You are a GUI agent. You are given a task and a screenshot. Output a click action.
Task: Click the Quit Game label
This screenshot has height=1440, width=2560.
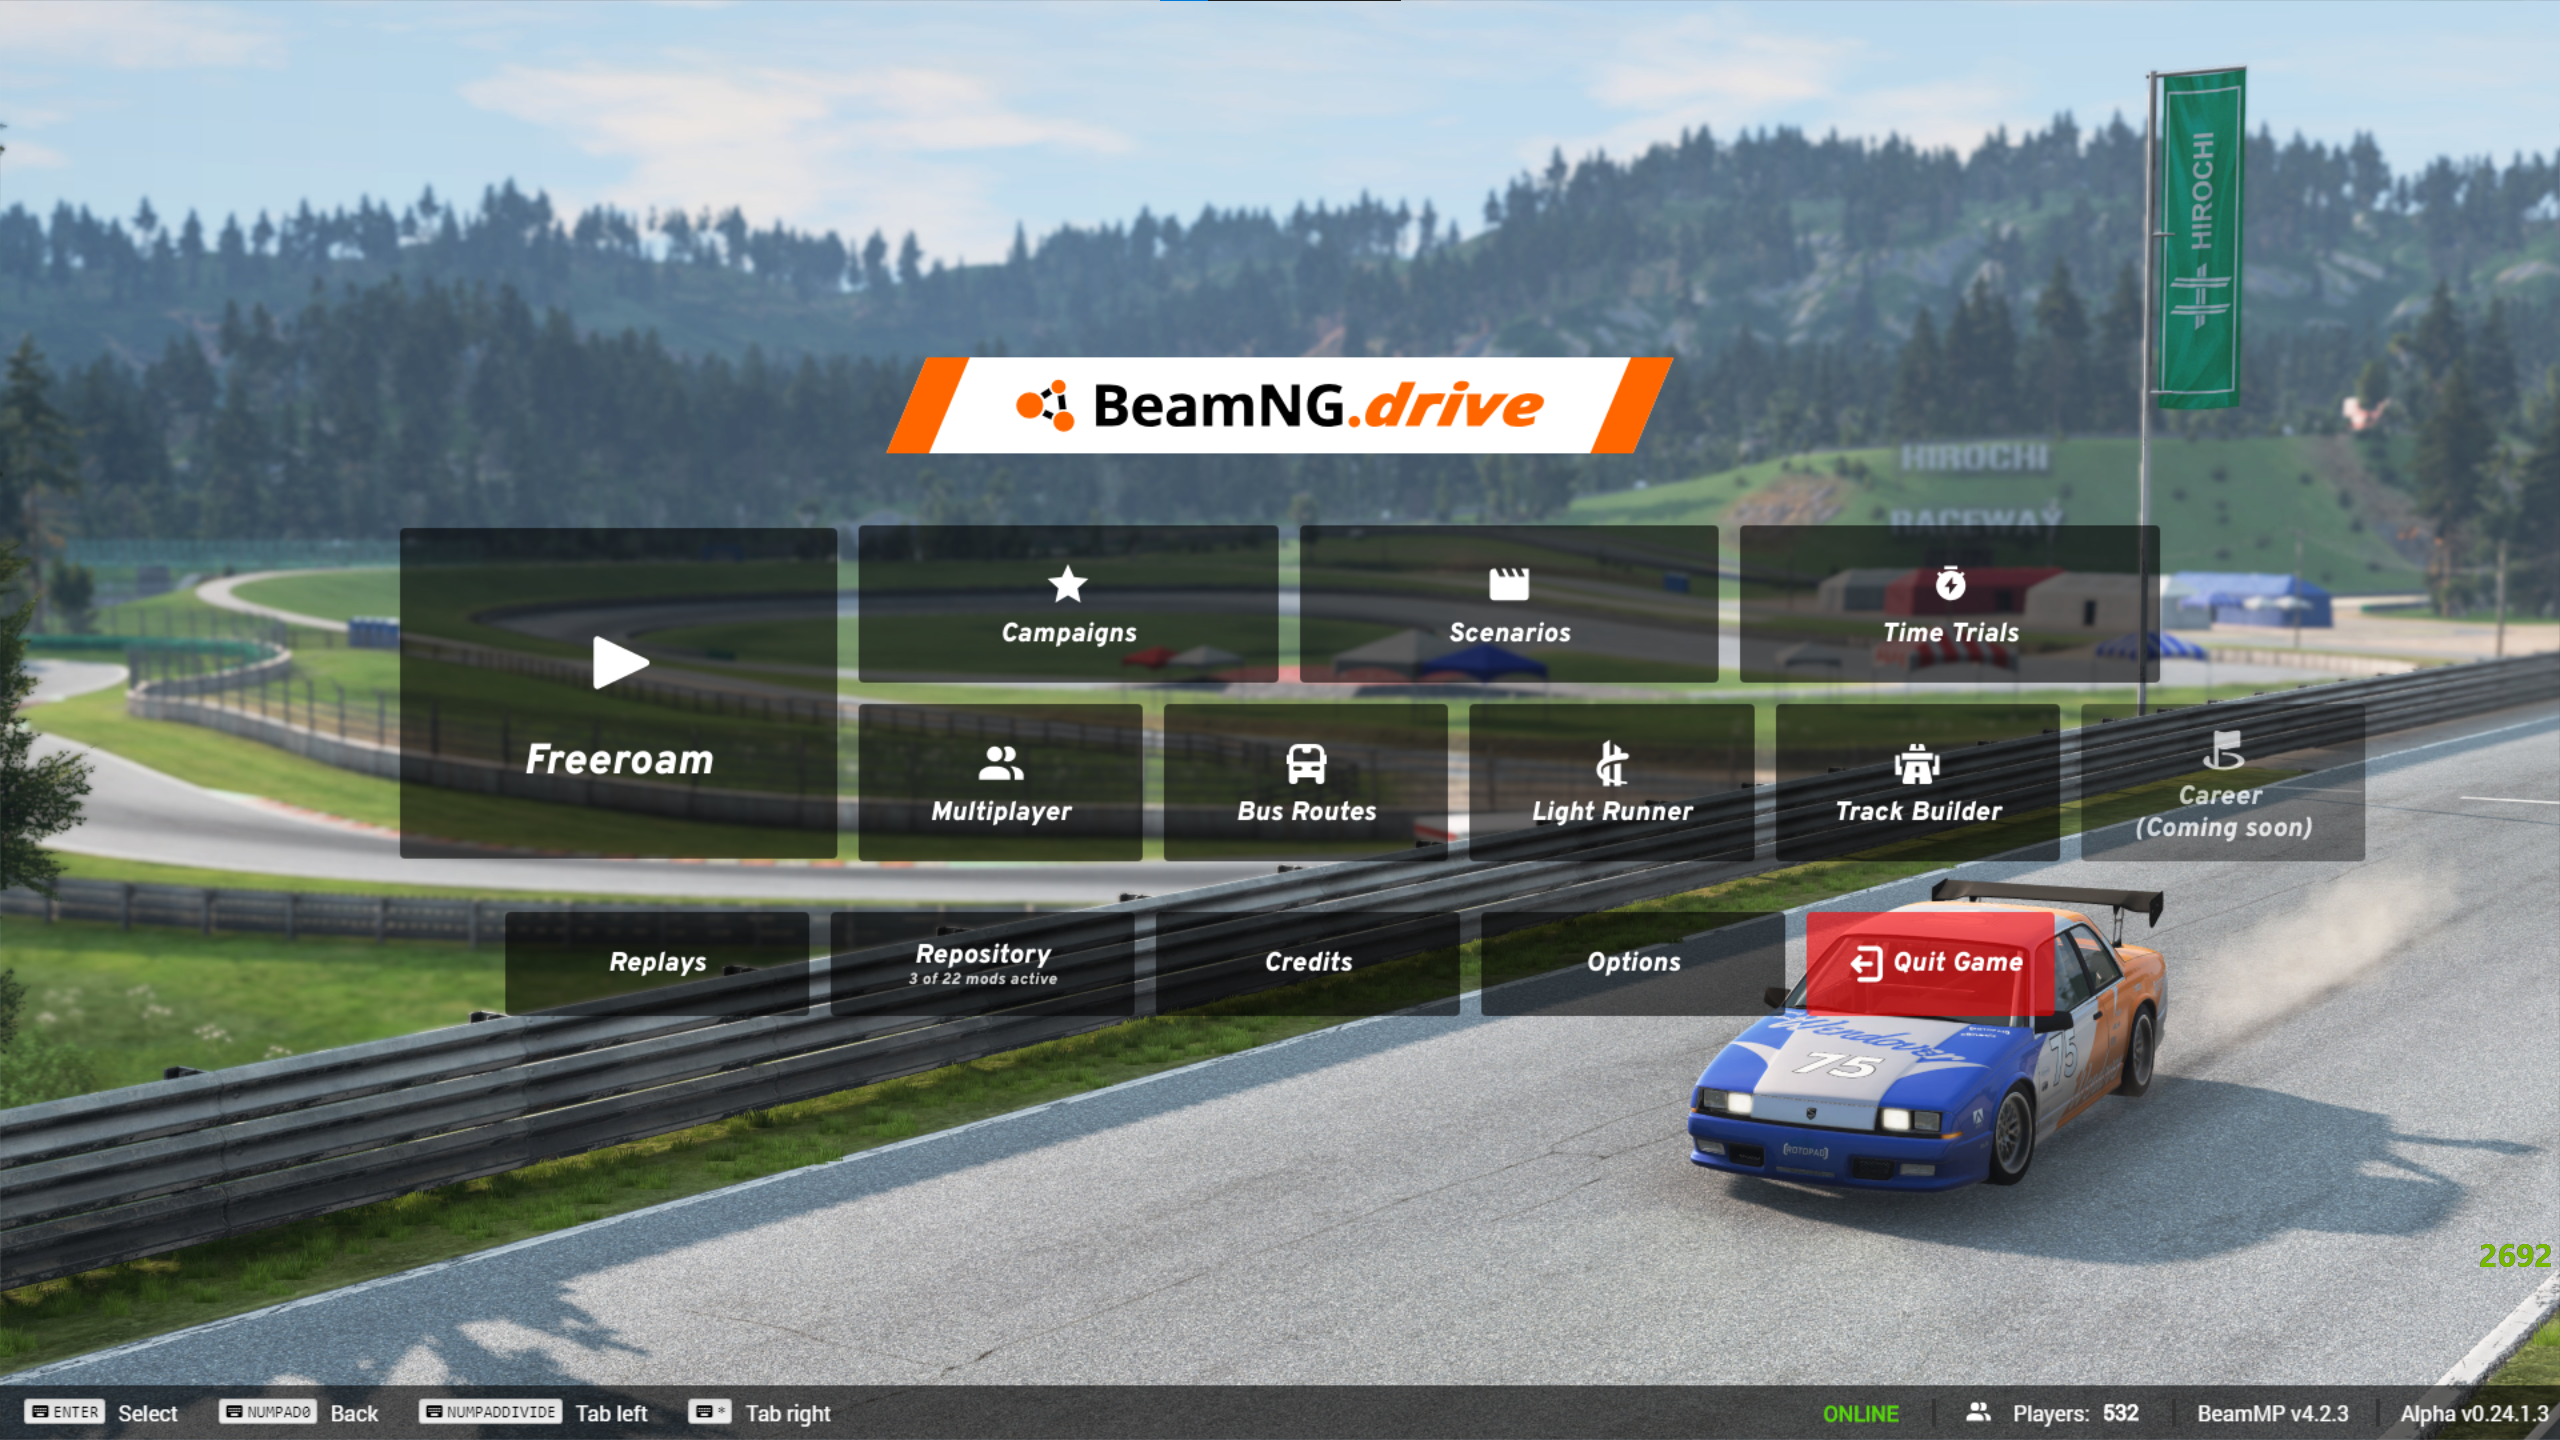(x=1958, y=962)
